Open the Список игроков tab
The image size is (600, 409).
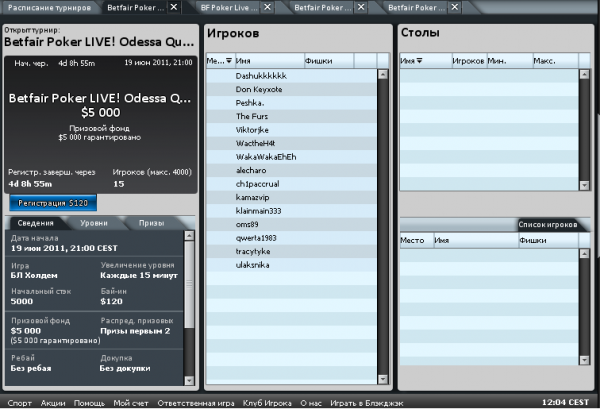click(548, 225)
